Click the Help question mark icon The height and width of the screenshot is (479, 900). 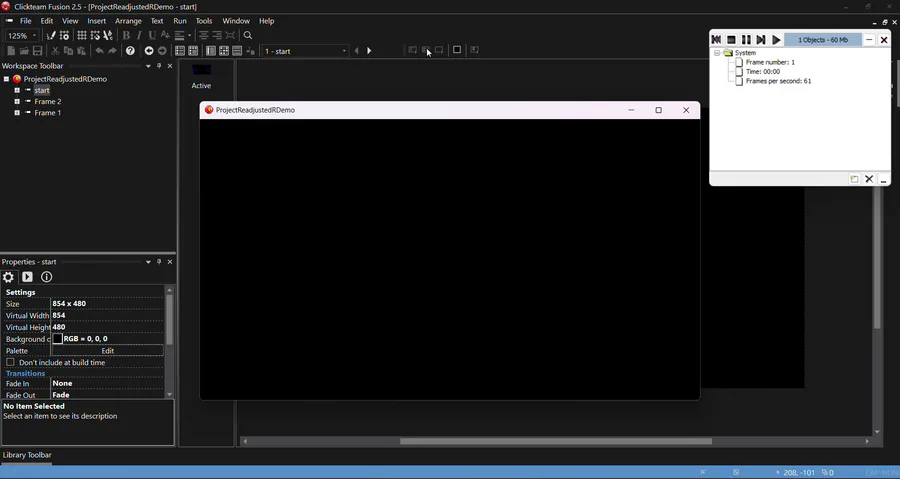pyautogui.click(x=130, y=51)
